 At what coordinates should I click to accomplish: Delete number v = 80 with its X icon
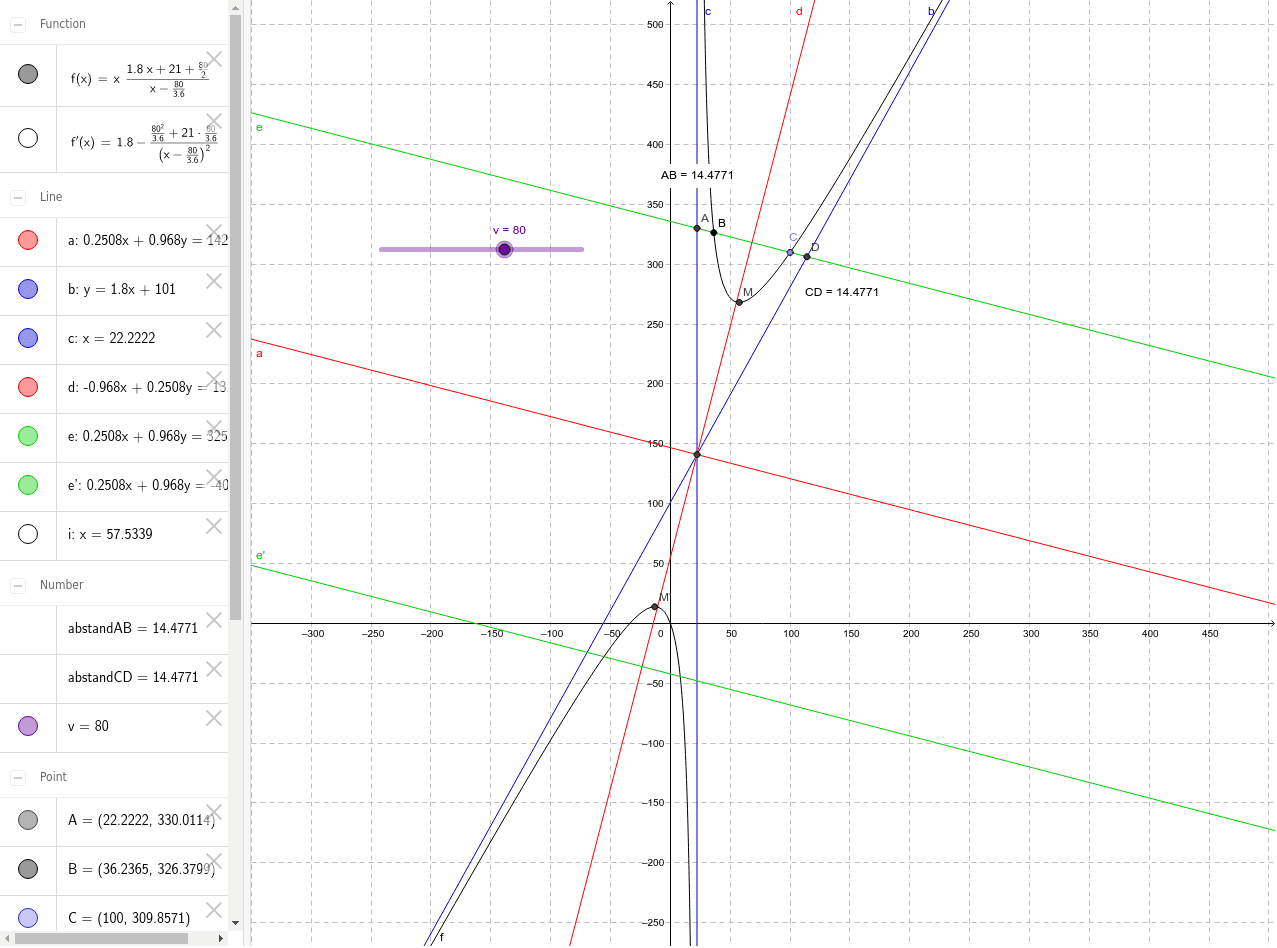click(x=213, y=718)
